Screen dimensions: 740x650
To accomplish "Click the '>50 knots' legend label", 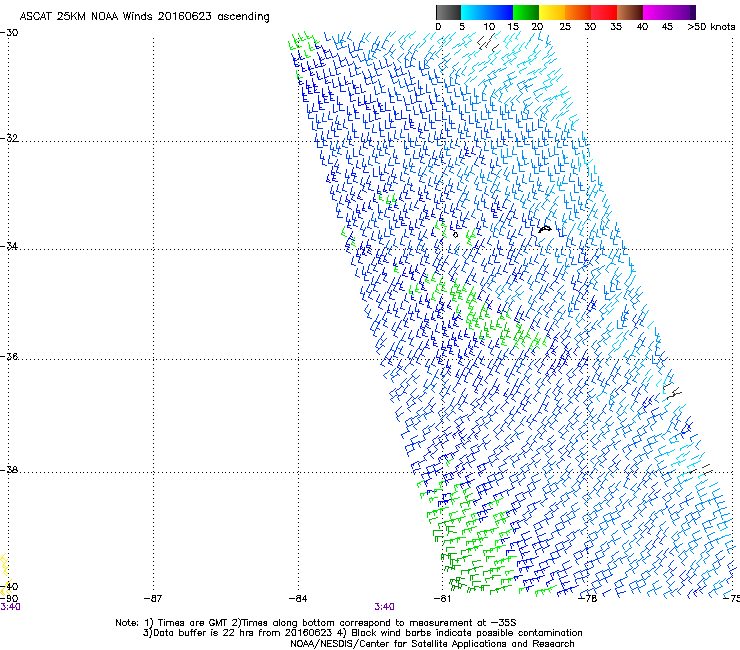I will [711, 27].
